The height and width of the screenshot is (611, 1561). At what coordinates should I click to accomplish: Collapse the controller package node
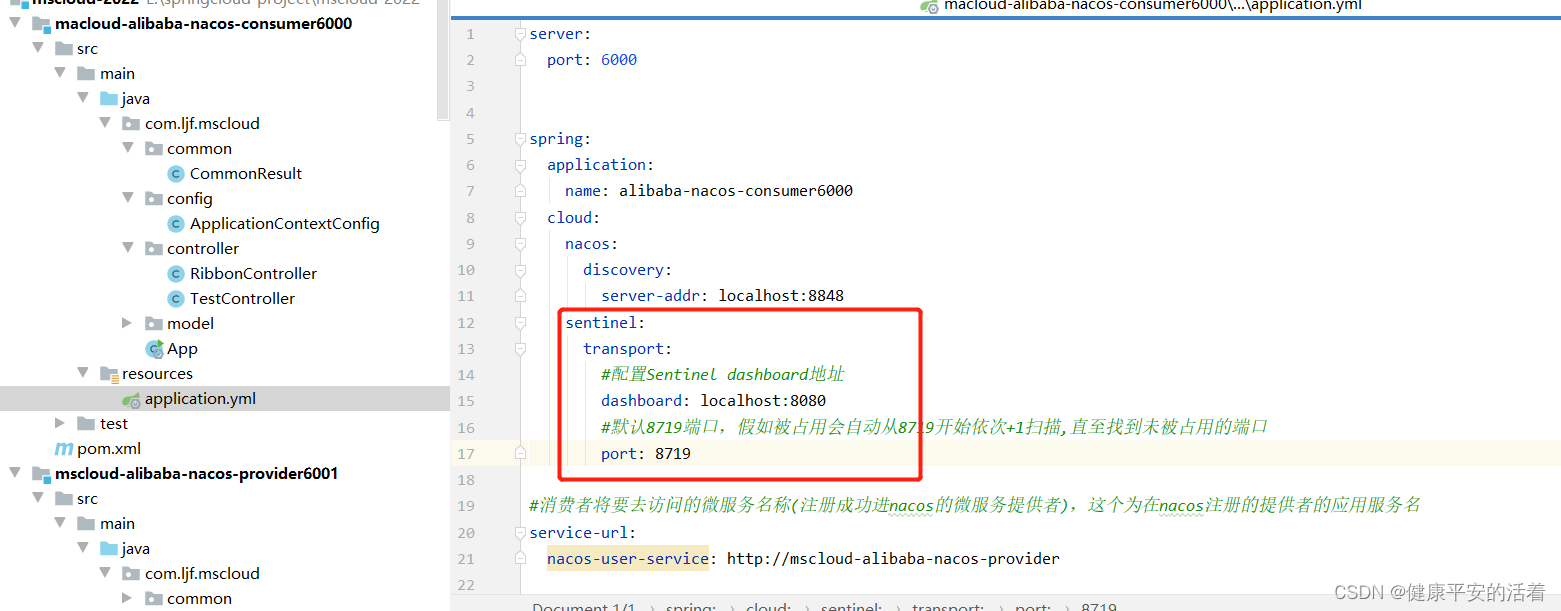pos(128,248)
